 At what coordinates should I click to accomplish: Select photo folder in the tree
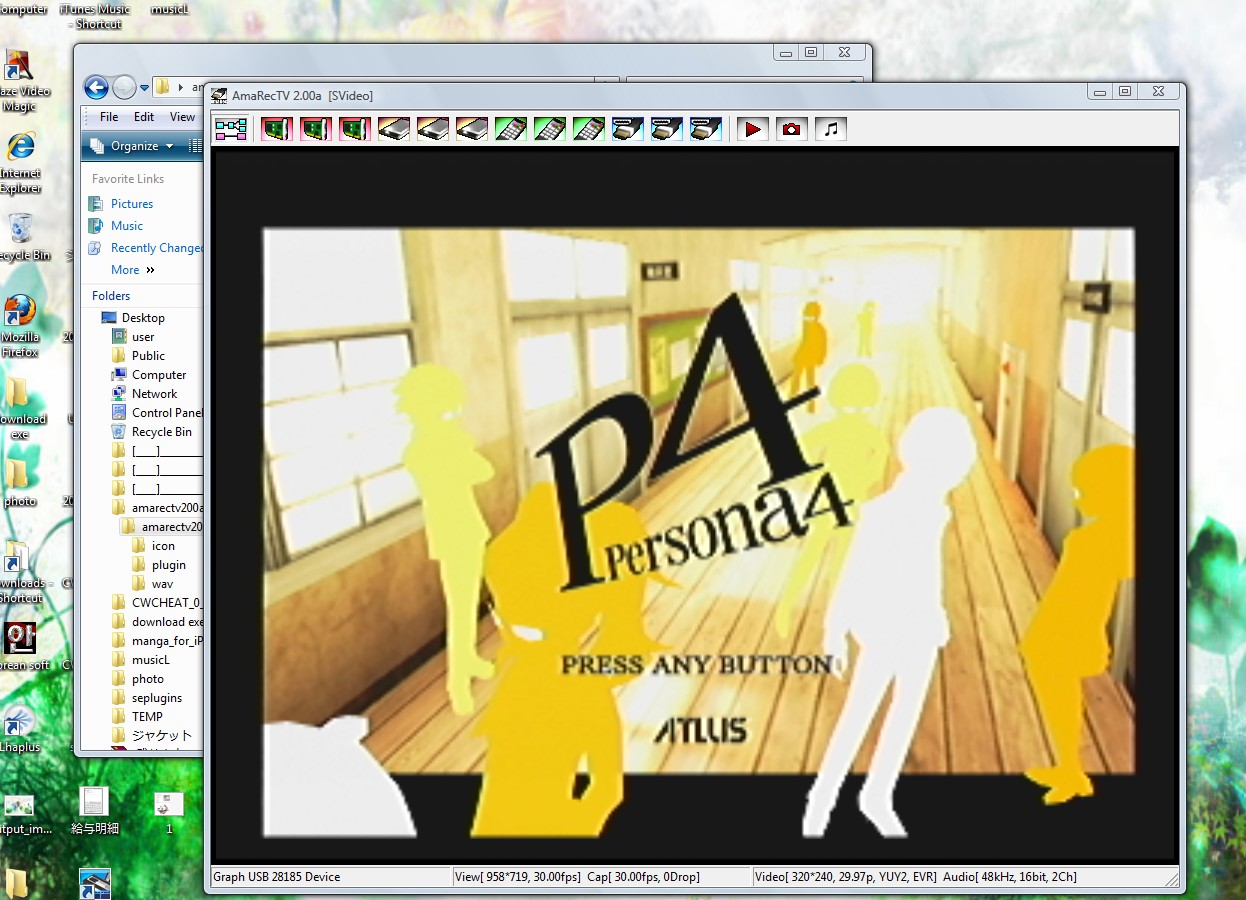pyautogui.click(x=147, y=679)
